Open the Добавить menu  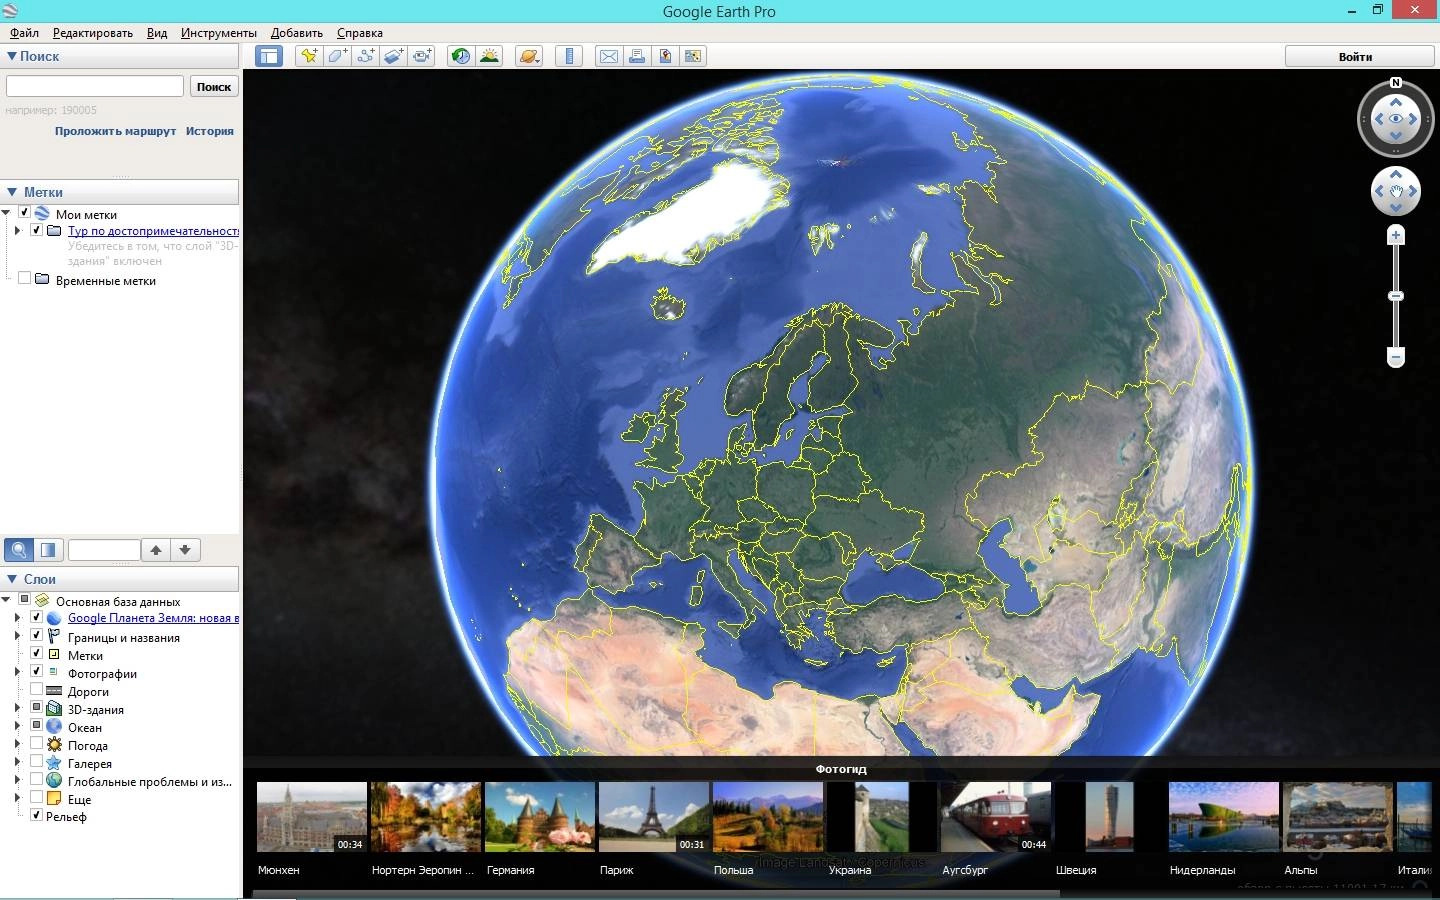click(297, 33)
